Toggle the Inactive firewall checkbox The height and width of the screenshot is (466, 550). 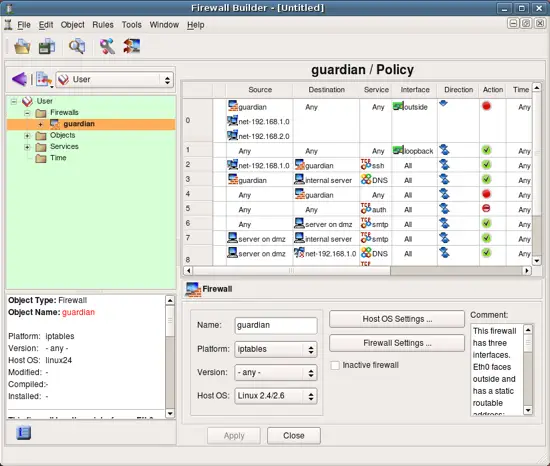pyautogui.click(x=335, y=365)
